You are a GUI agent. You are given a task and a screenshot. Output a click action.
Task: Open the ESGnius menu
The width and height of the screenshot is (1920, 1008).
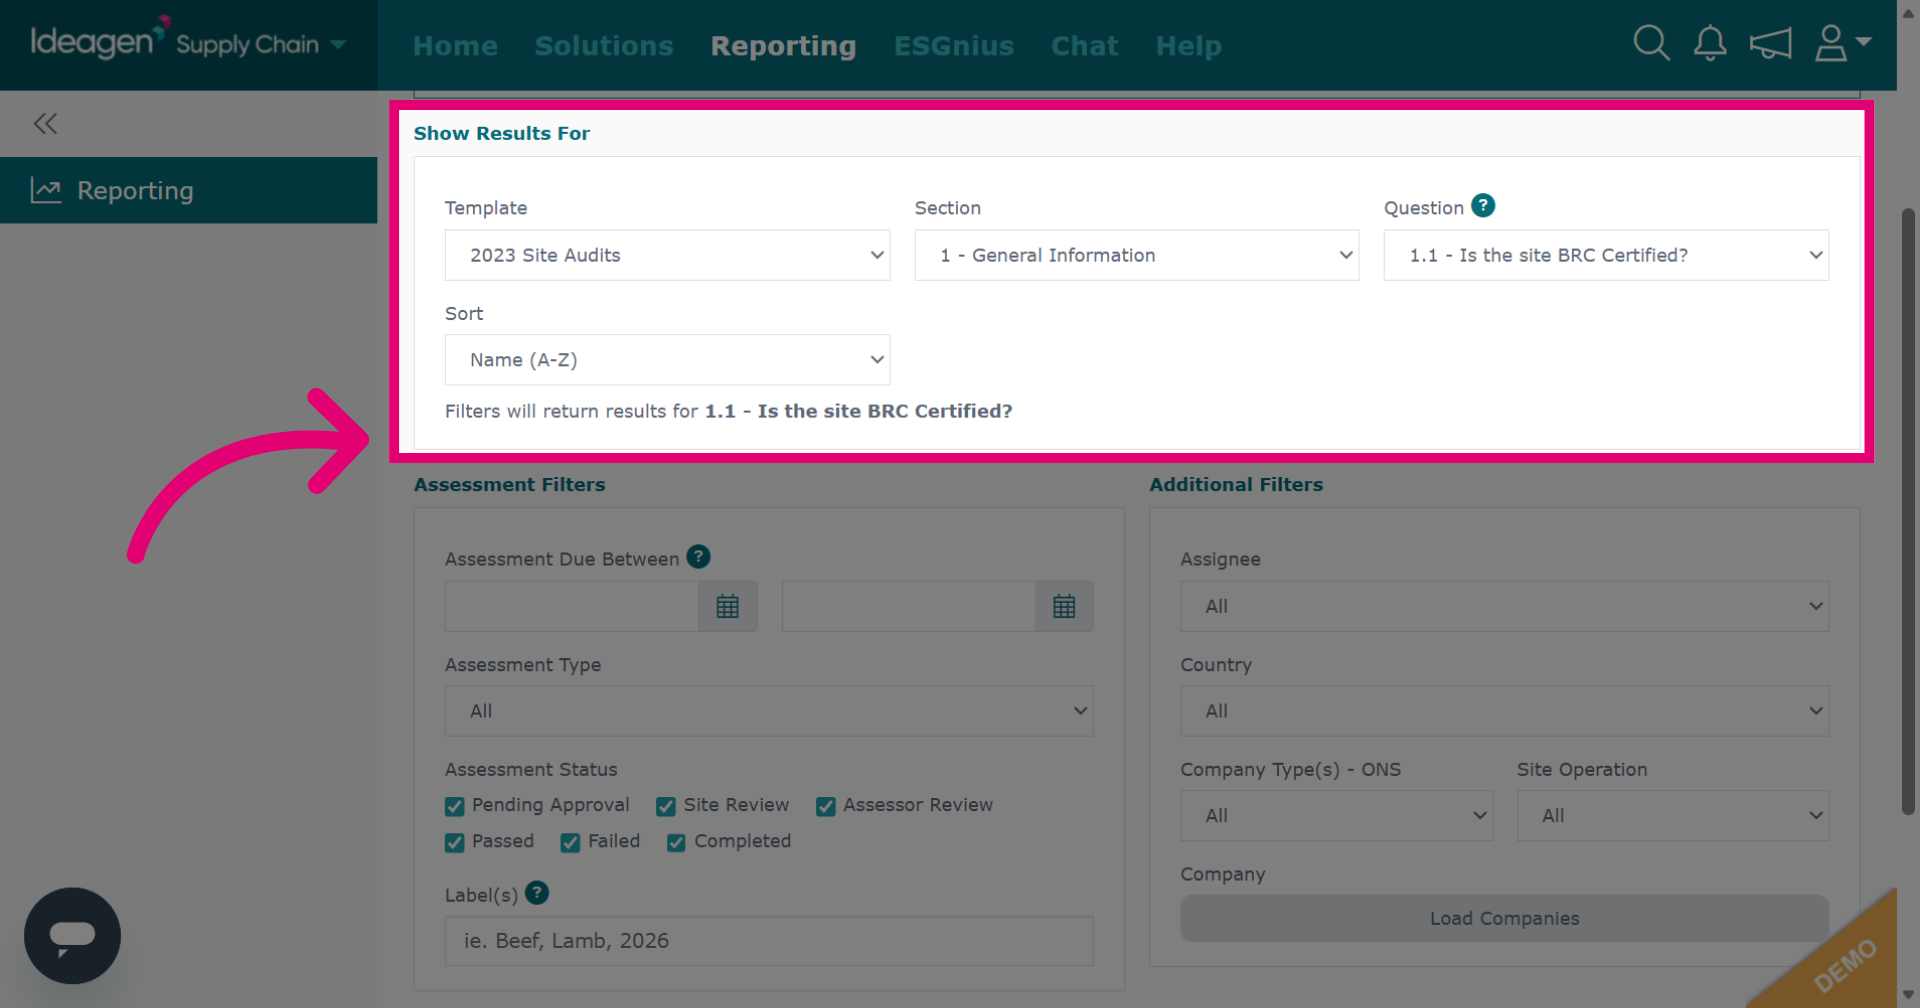(954, 46)
